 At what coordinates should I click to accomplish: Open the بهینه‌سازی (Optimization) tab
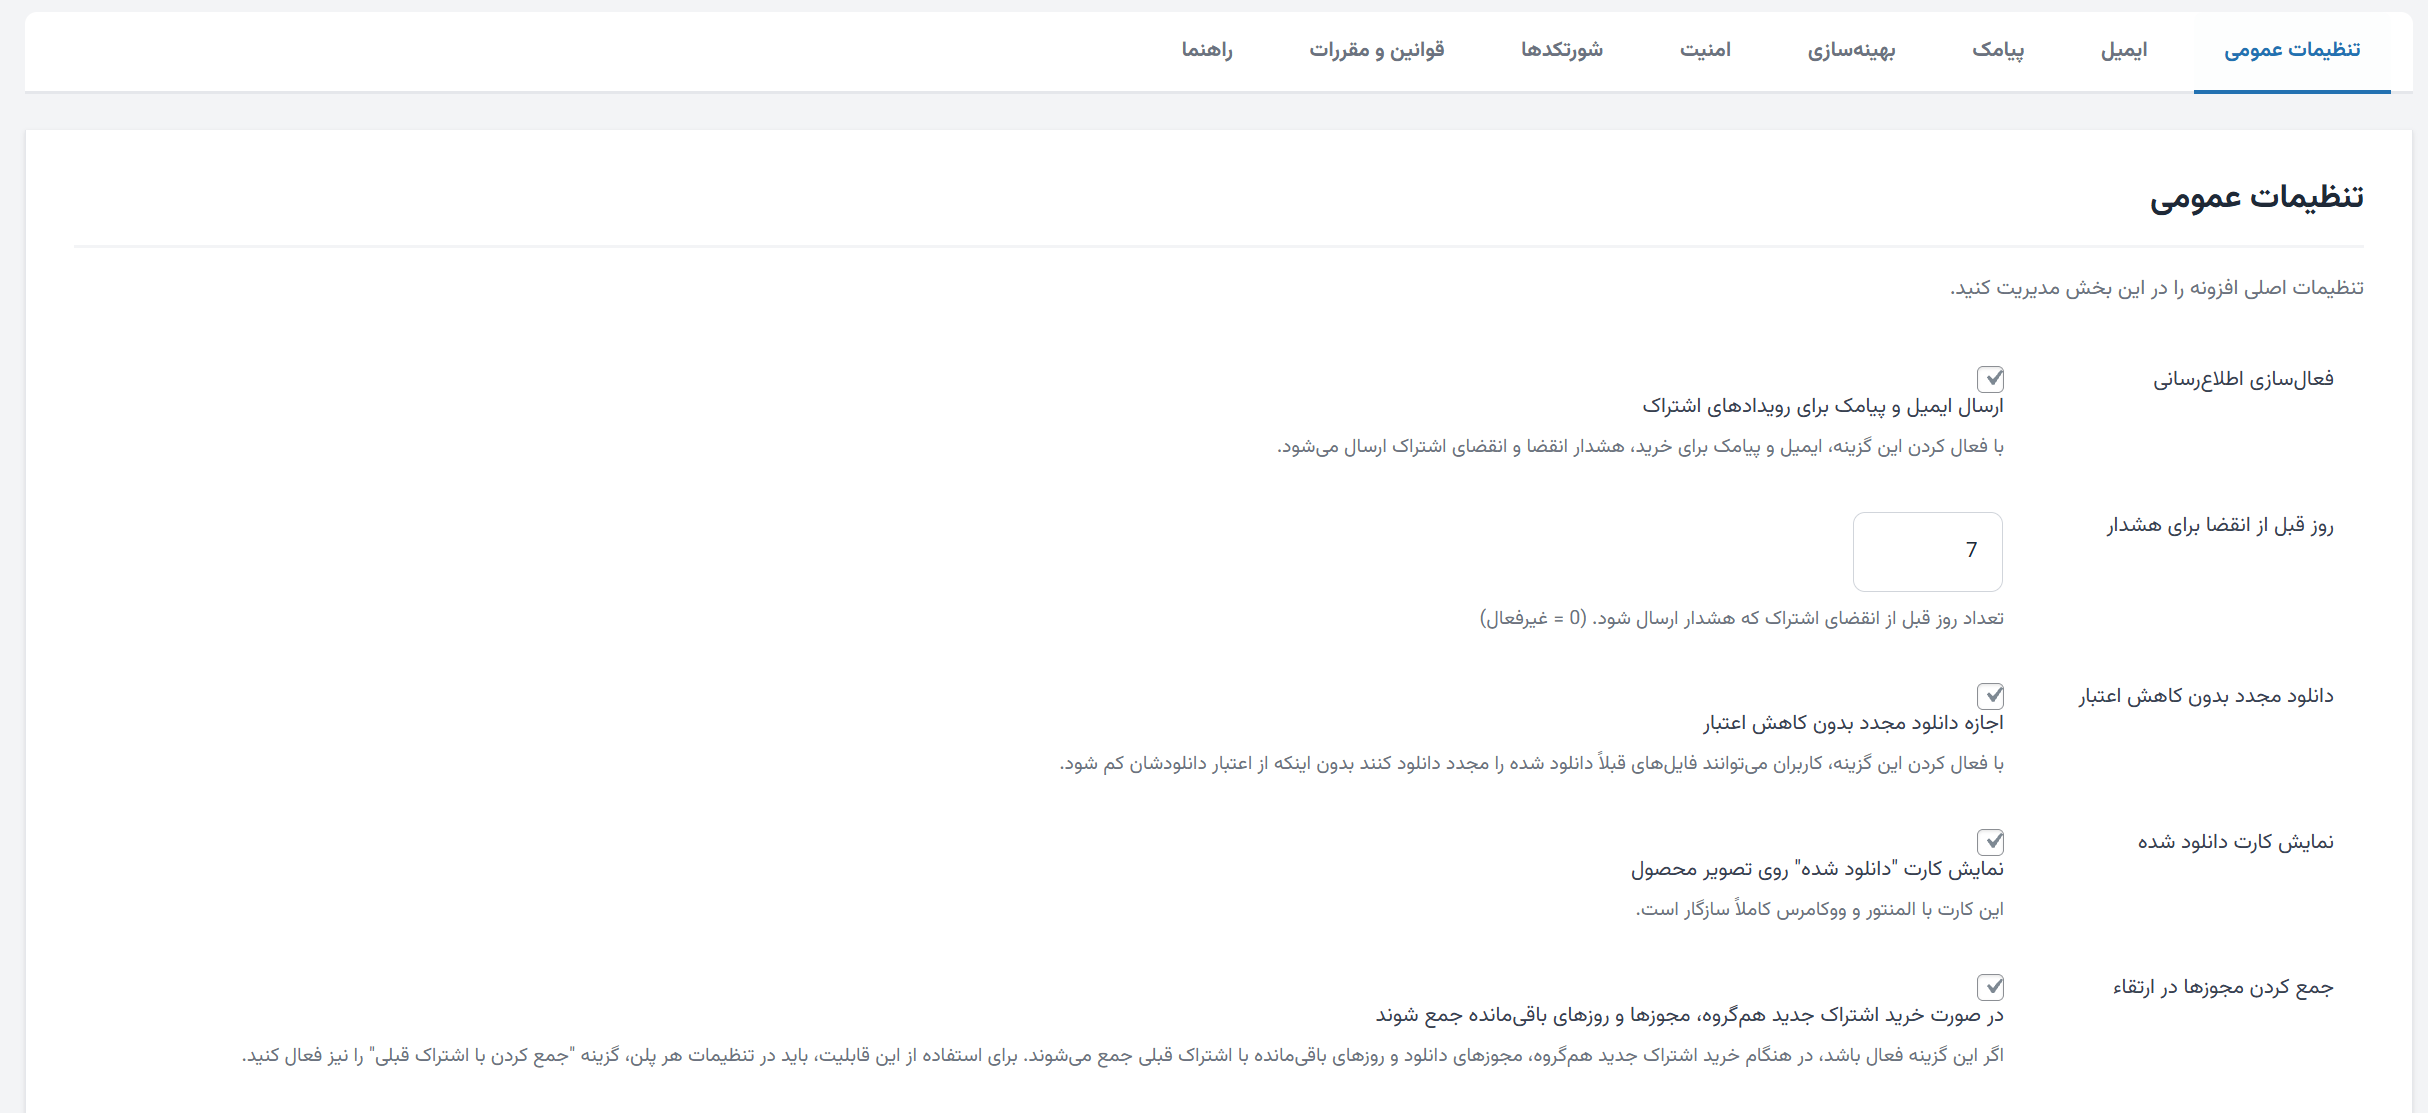1851,50
